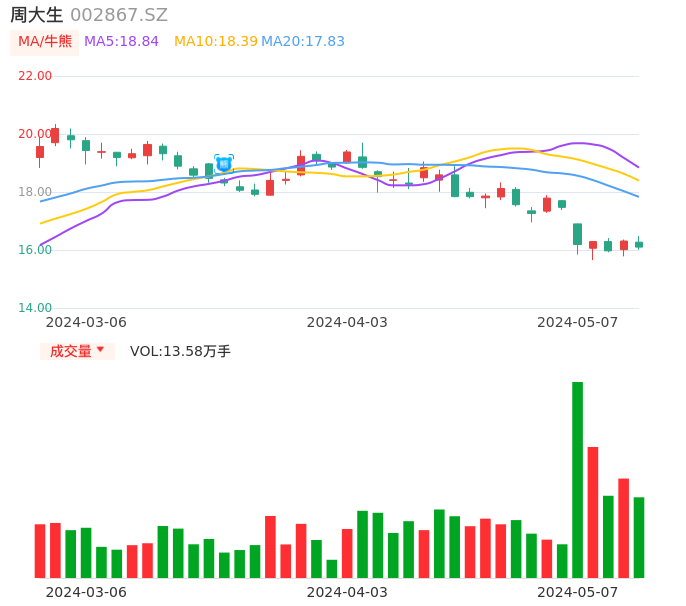This screenshot has height=606, width=686.
Task: Click the rightmost green volume bar
Action: pyautogui.click(x=639, y=537)
